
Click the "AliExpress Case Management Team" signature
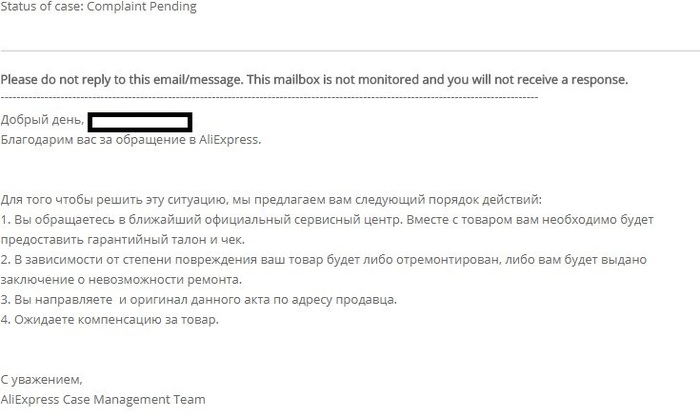[x=103, y=400]
